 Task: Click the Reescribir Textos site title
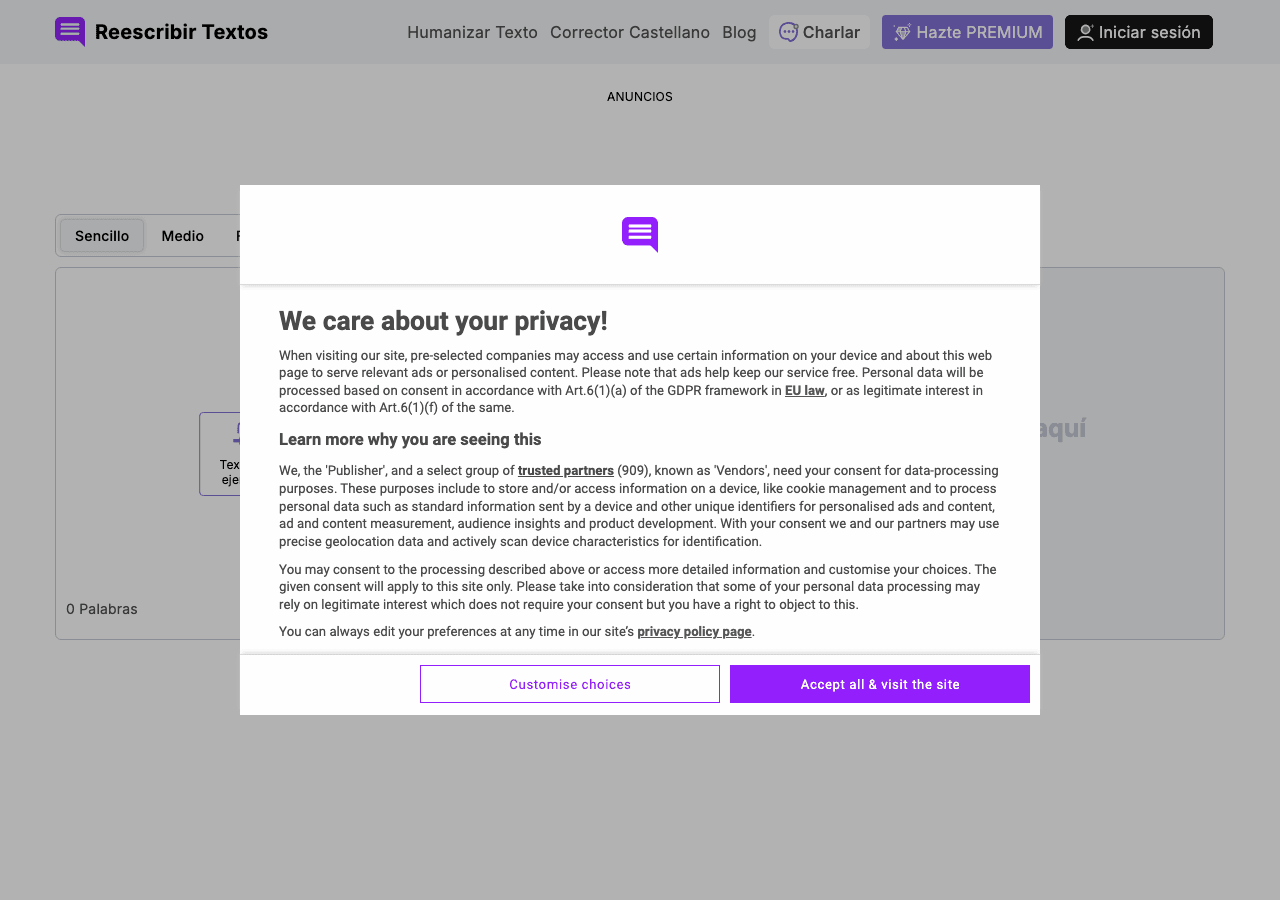(181, 32)
